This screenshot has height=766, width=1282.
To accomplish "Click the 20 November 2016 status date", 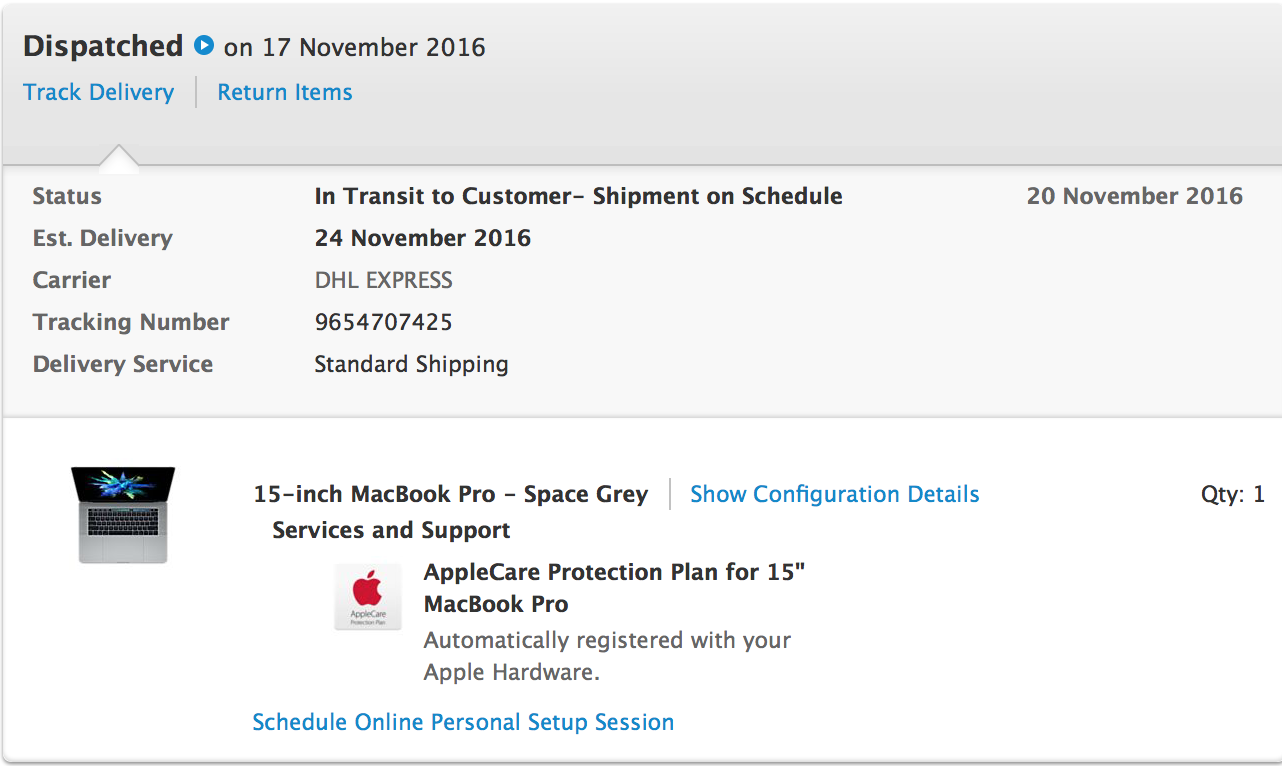I will 1134,196.
